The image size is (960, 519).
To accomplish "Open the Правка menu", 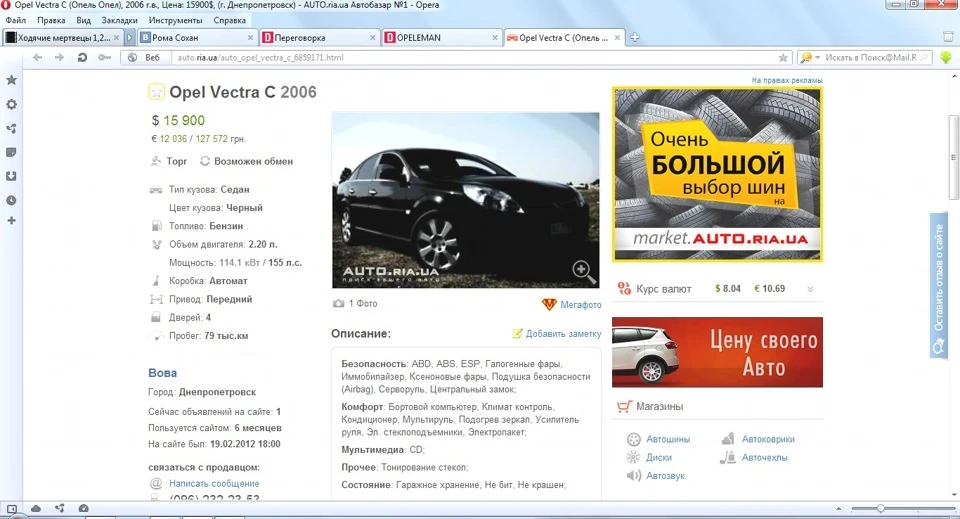I will click(x=51, y=20).
